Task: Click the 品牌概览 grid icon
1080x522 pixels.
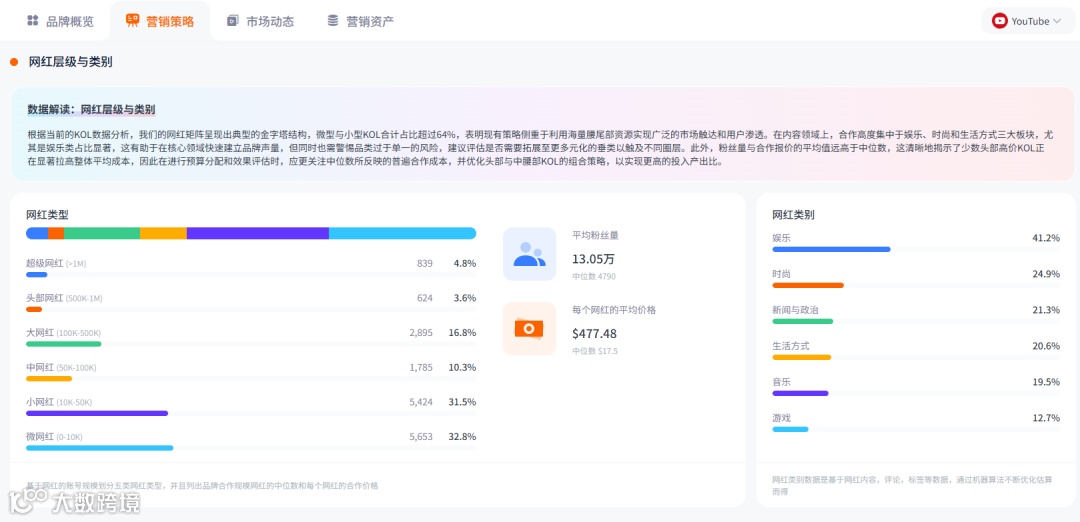Action: [32, 21]
